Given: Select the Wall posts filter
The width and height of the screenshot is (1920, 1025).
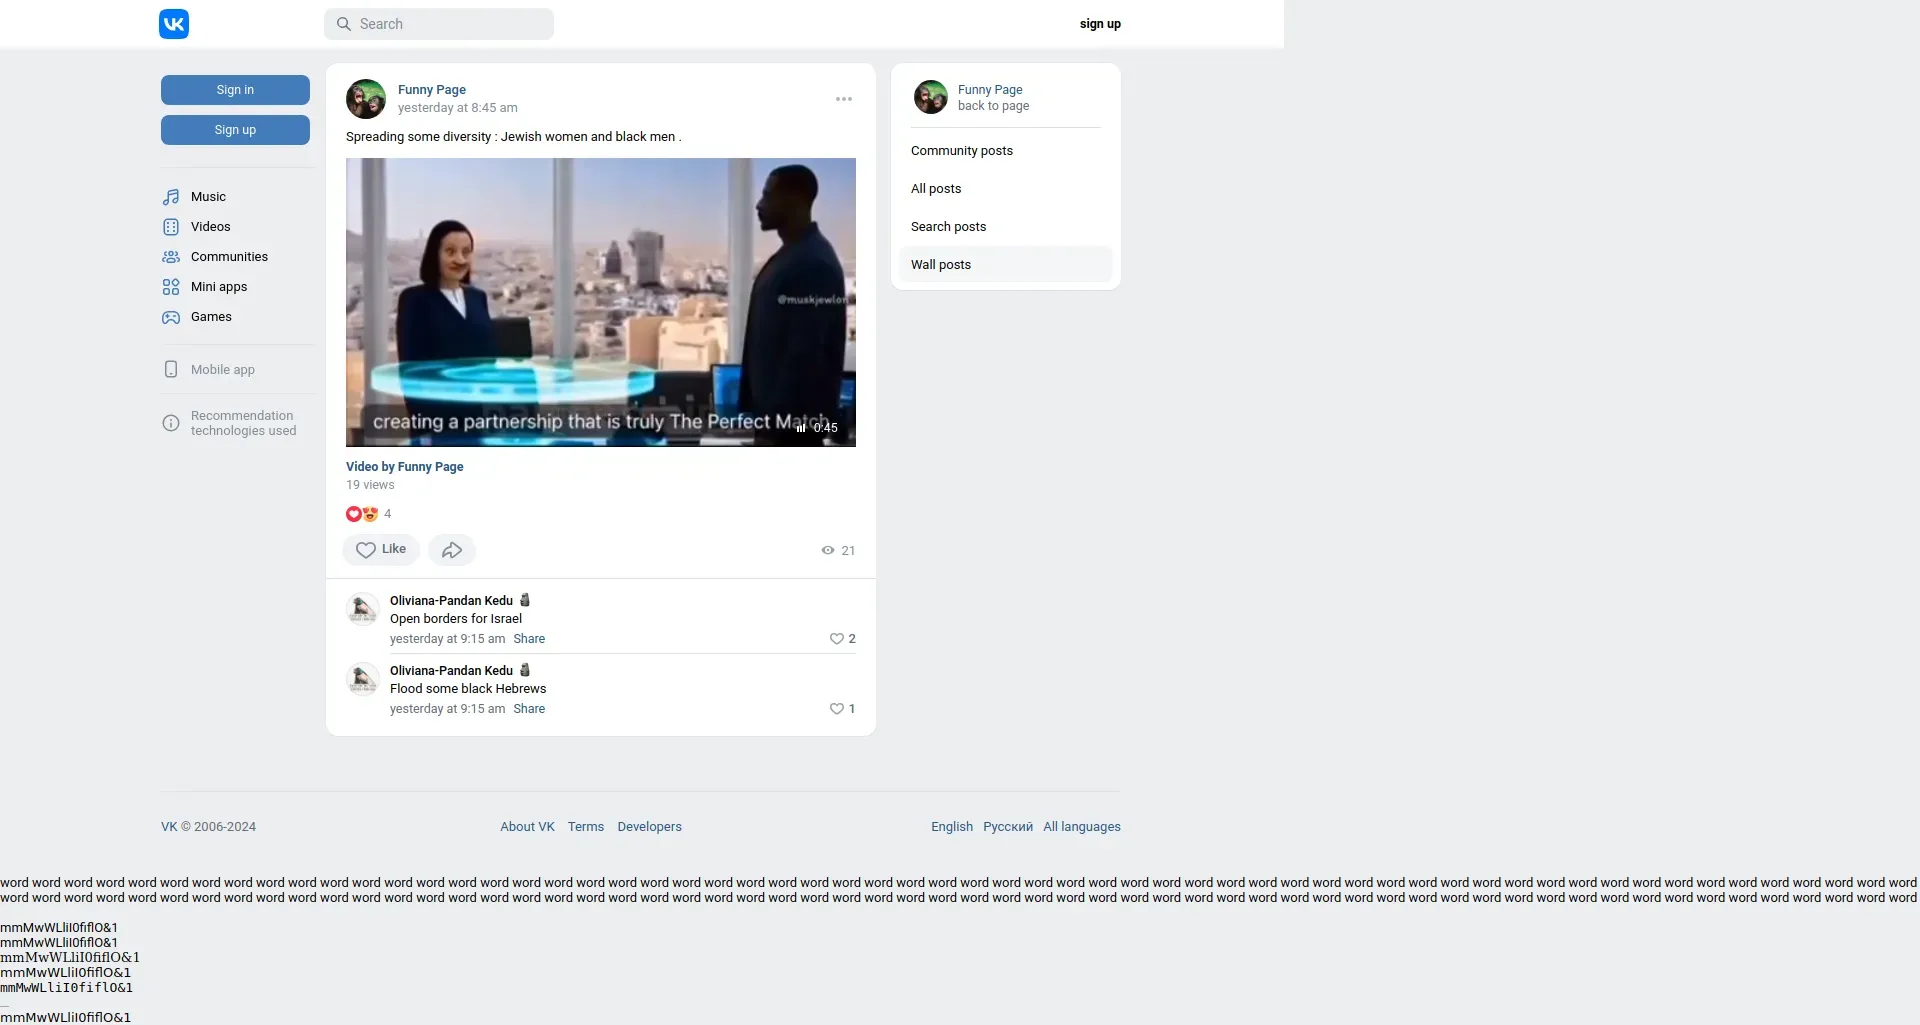Looking at the screenshot, I should coord(1005,265).
